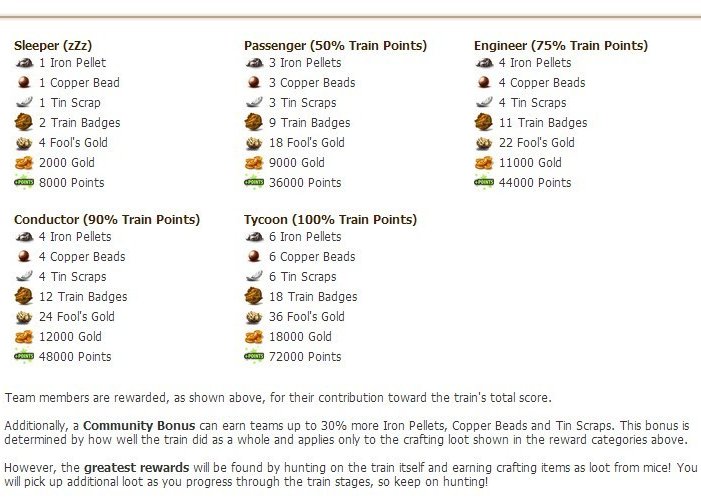Image resolution: width=701 pixels, height=503 pixels.
Task: Click the Fool's Gold icon under Tycoon
Action: click(254, 317)
